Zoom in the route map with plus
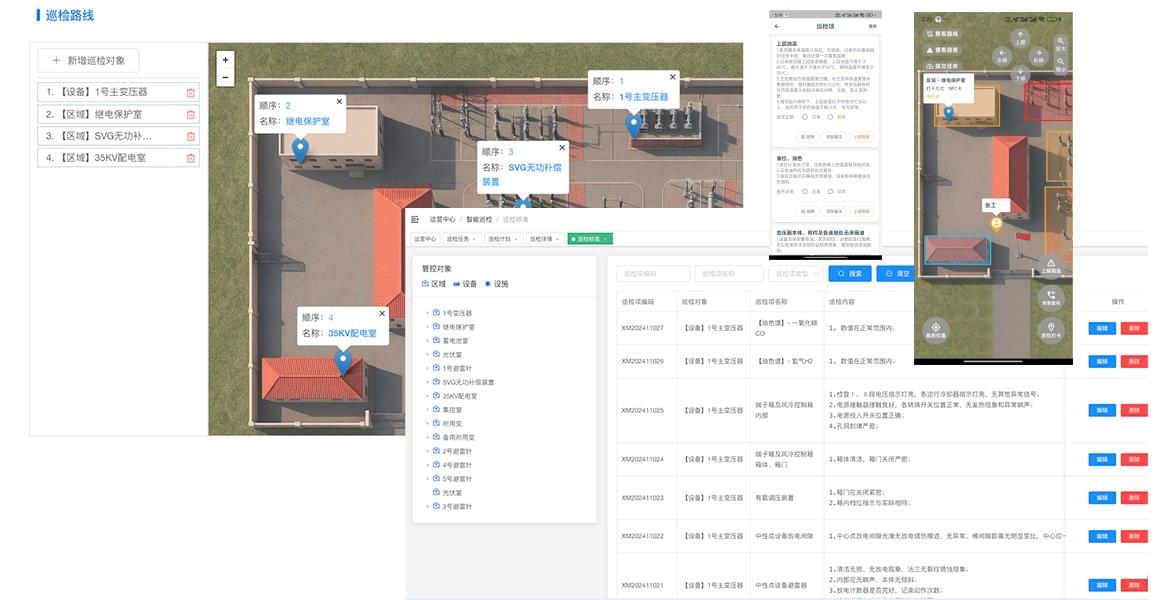The image size is (1160, 600). pos(226,60)
